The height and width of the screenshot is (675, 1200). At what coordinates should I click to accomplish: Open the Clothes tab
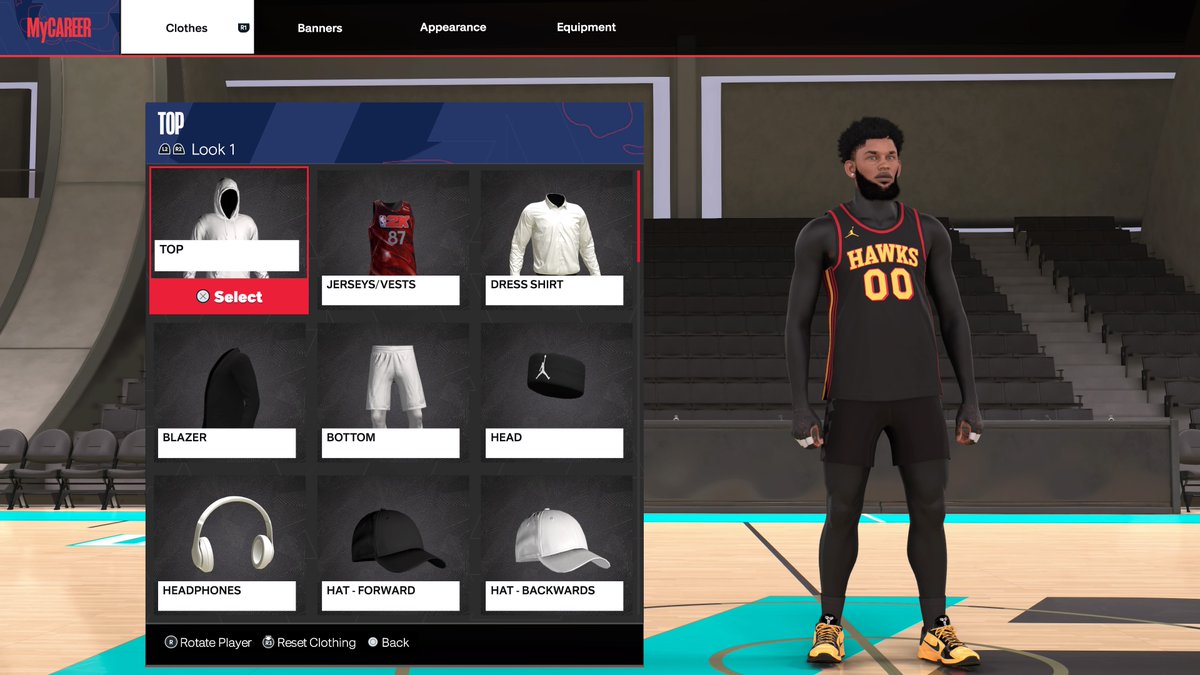187,27
